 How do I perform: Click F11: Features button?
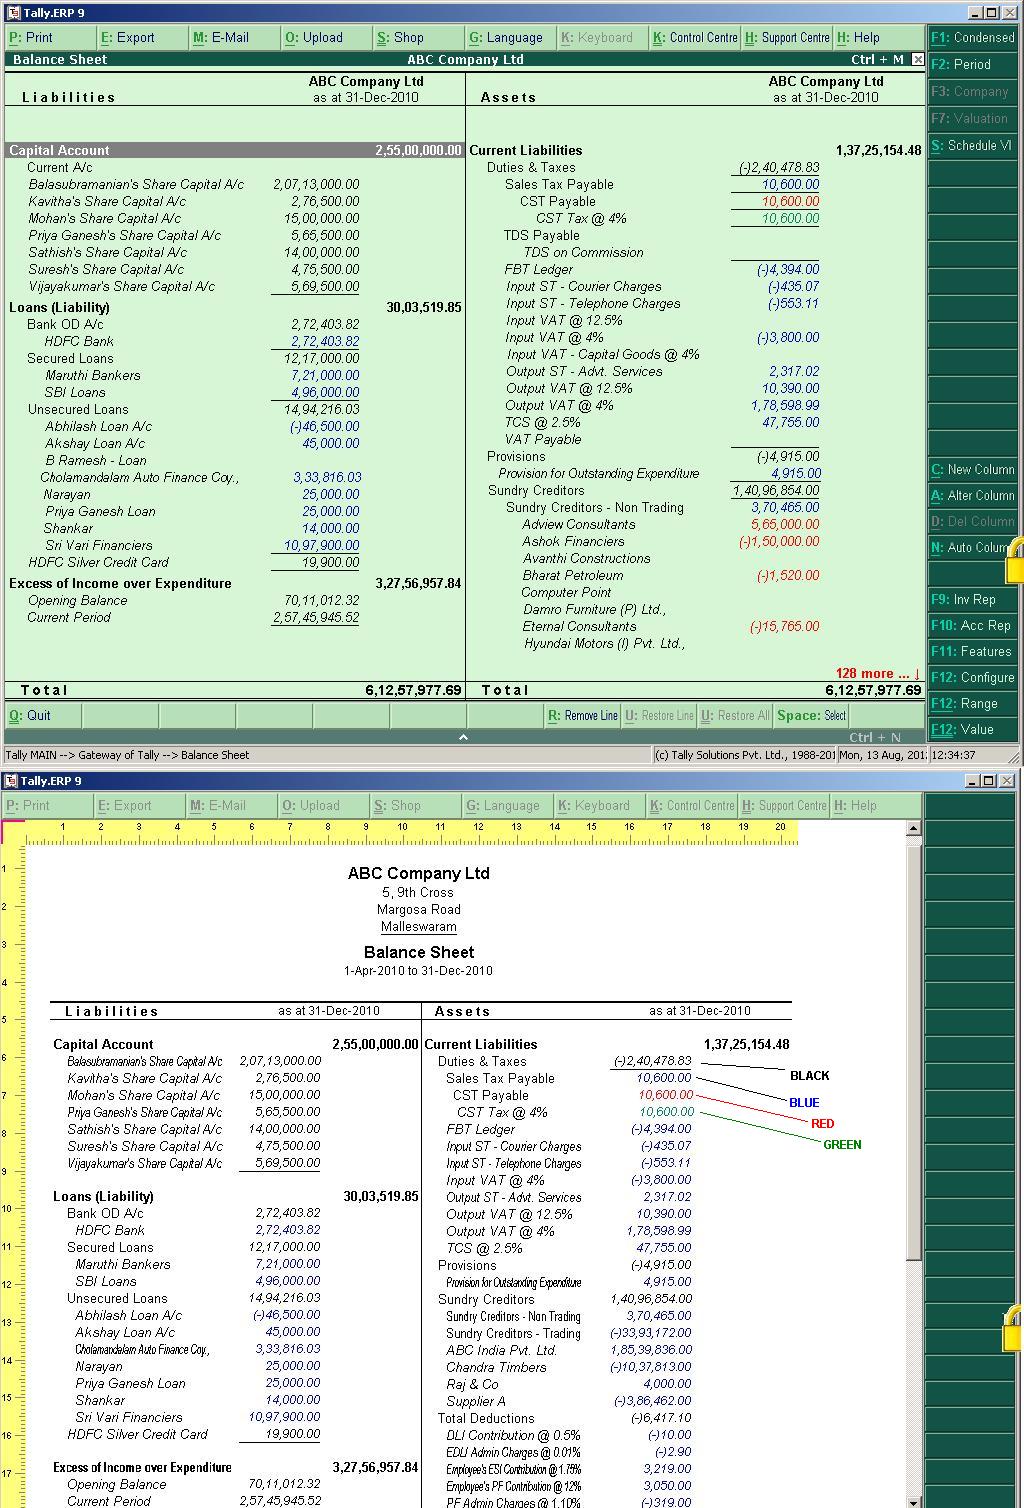(x=972, y=651)
